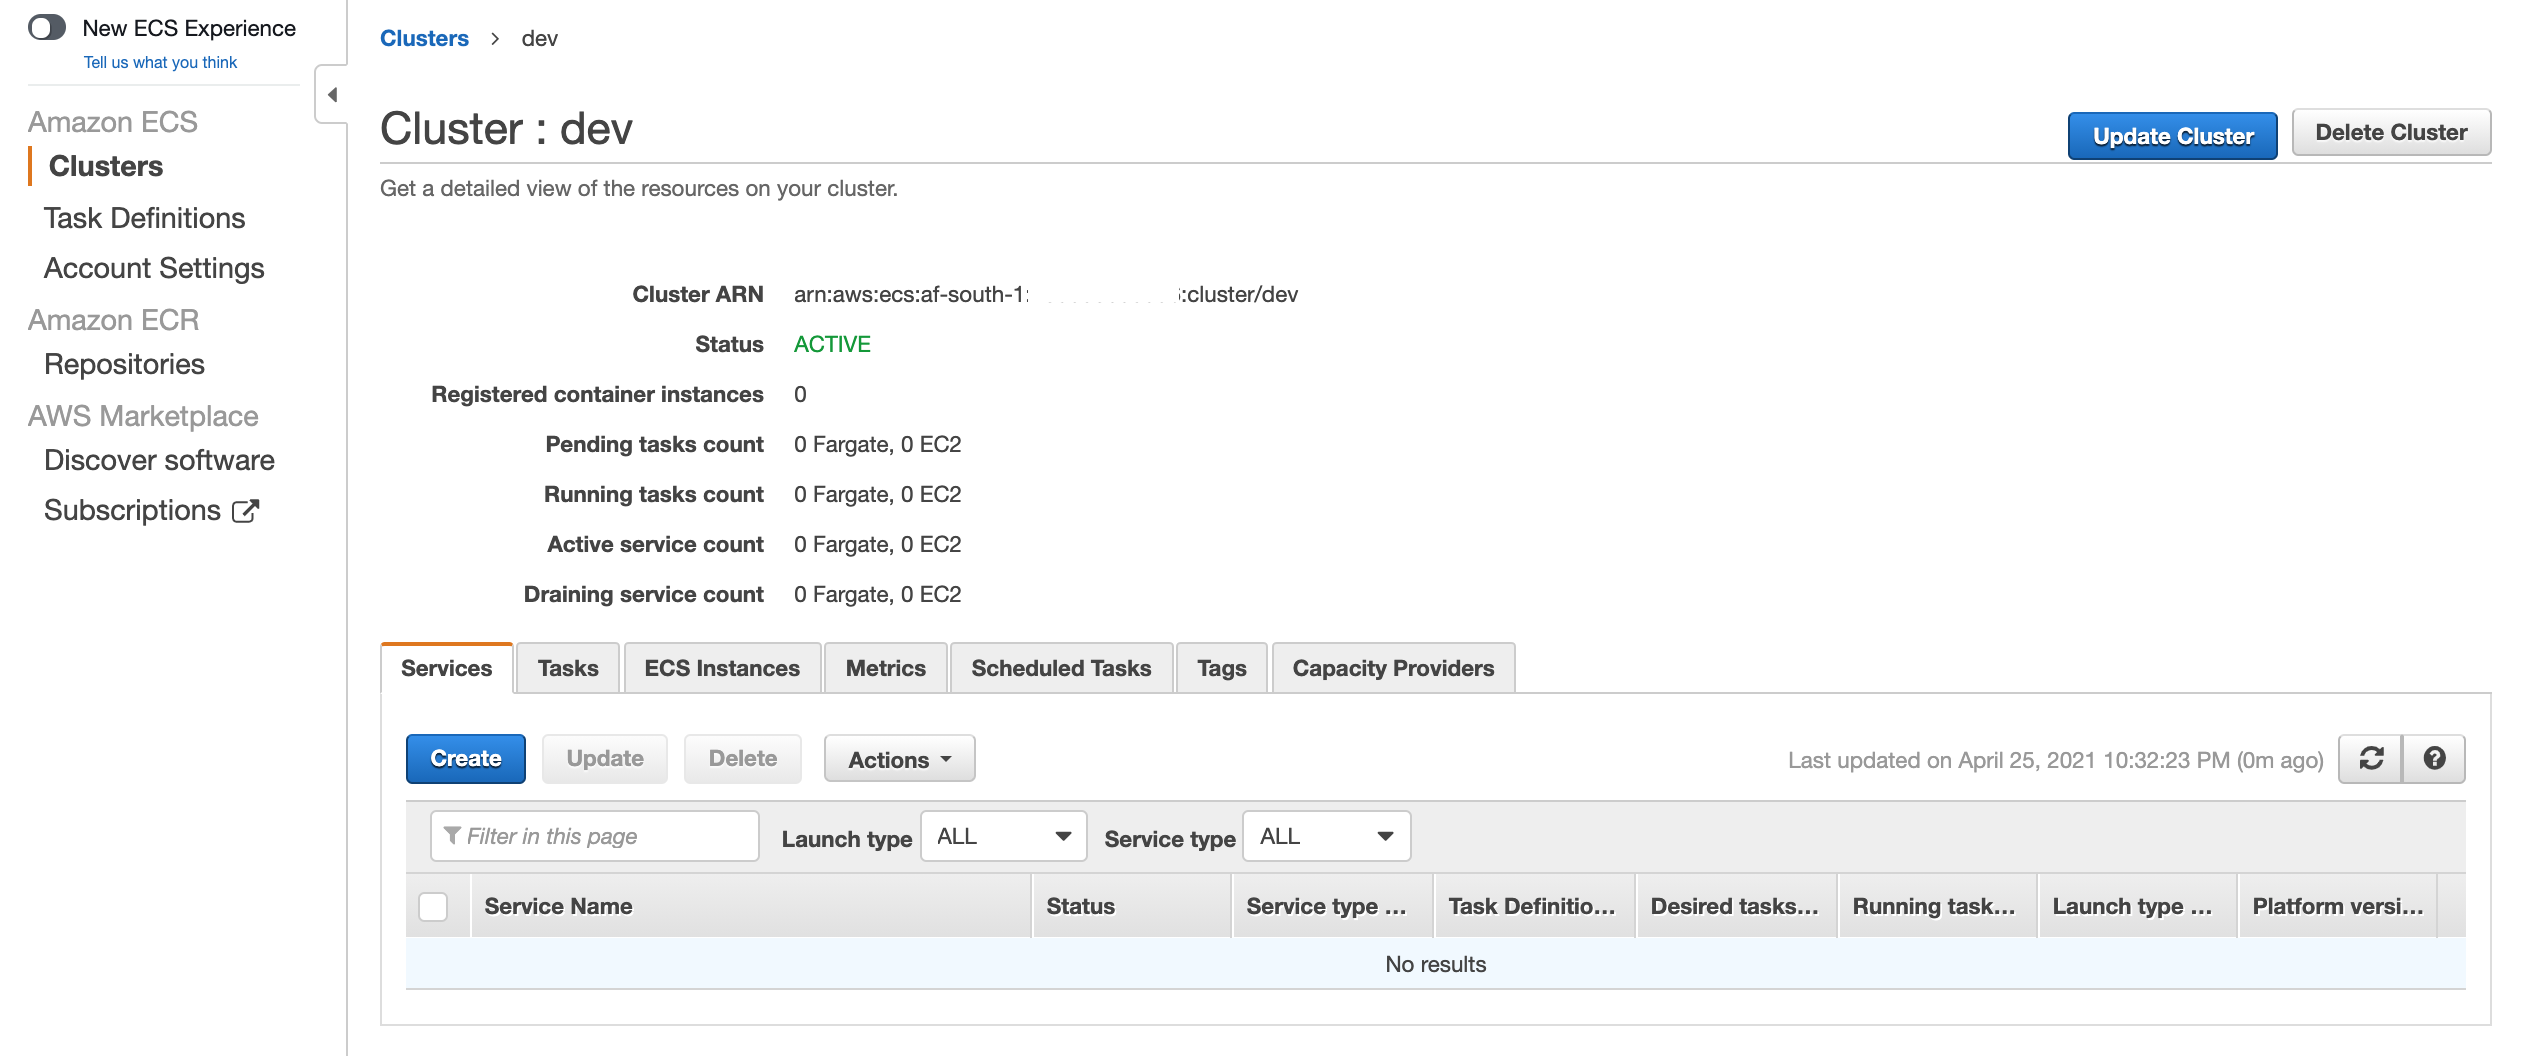Open the Capacity Providers tab
Screen dimensions: 2536x1056
pos(1393,668)
